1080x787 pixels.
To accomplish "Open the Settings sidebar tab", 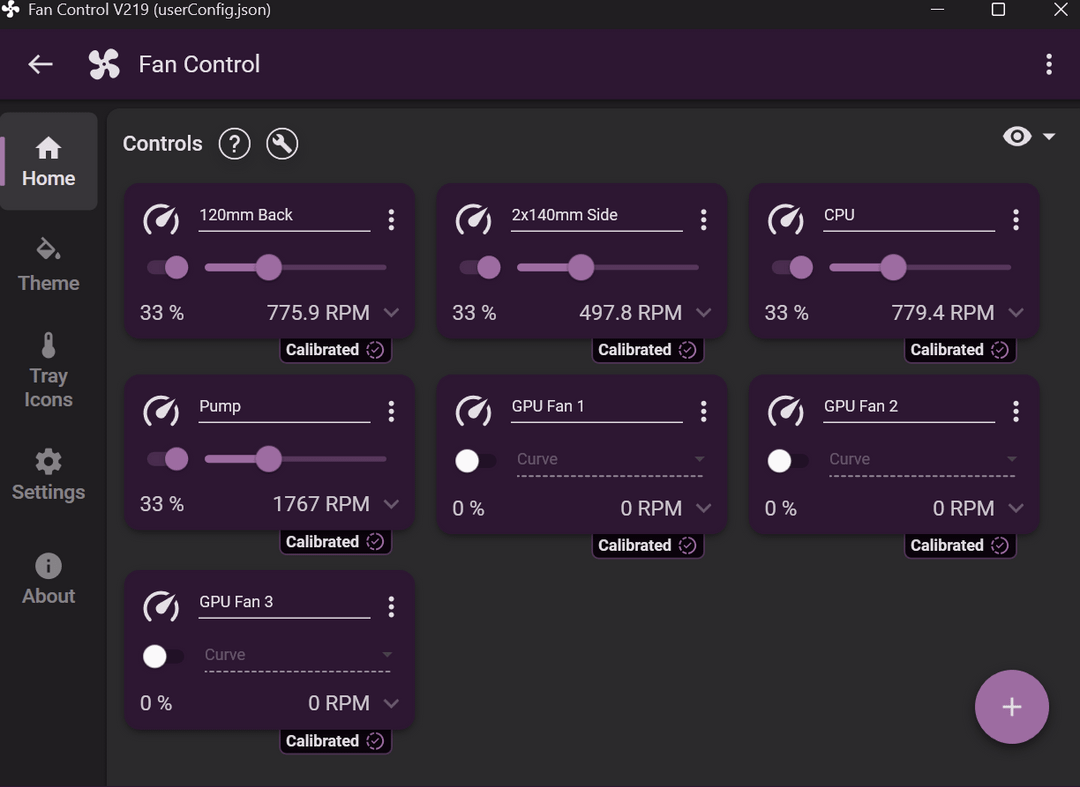I will [x=48, y=475].
